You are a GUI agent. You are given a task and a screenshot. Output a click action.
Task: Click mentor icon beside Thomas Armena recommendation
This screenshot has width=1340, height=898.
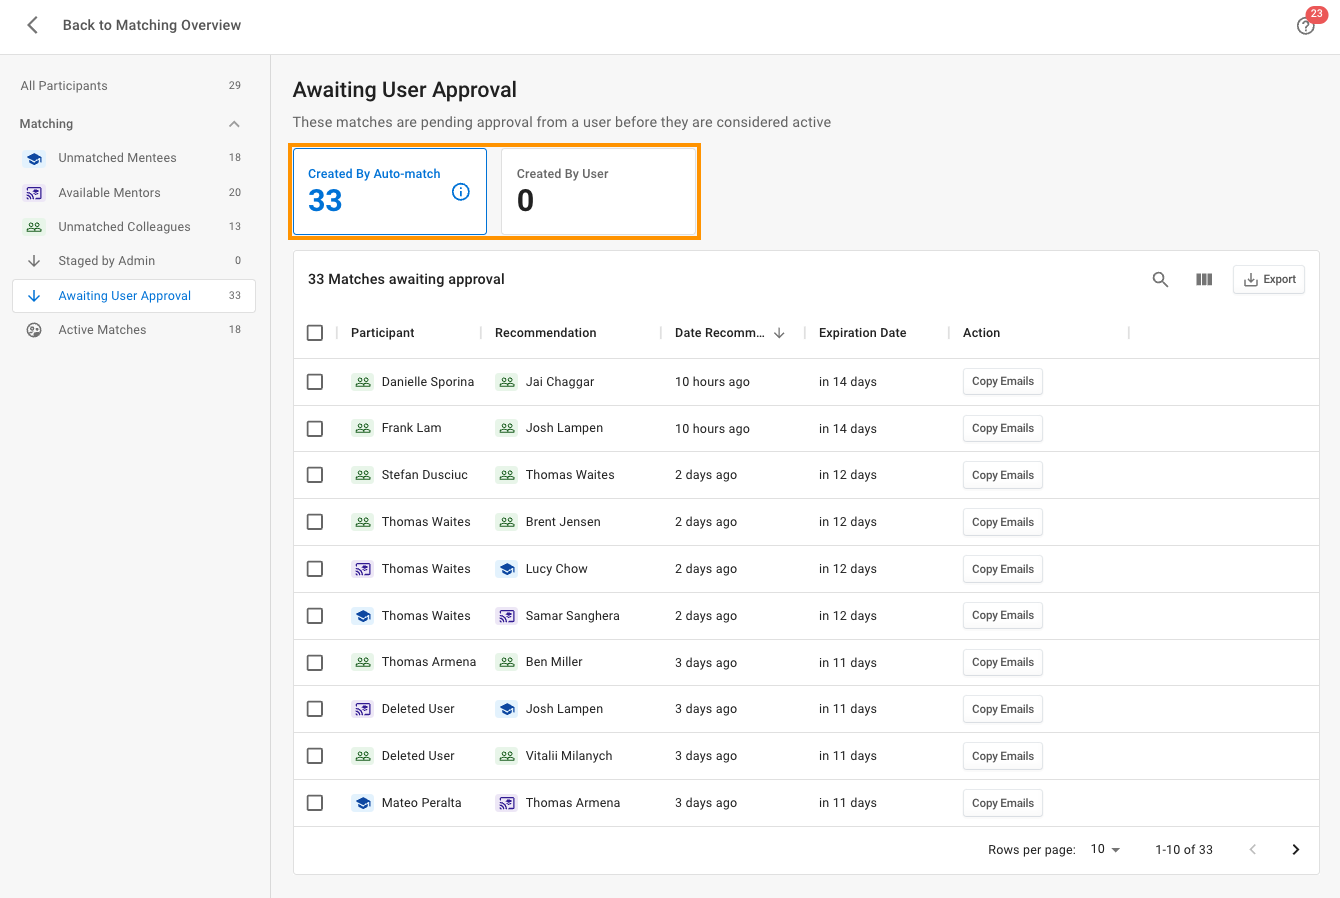click(507, 803)
